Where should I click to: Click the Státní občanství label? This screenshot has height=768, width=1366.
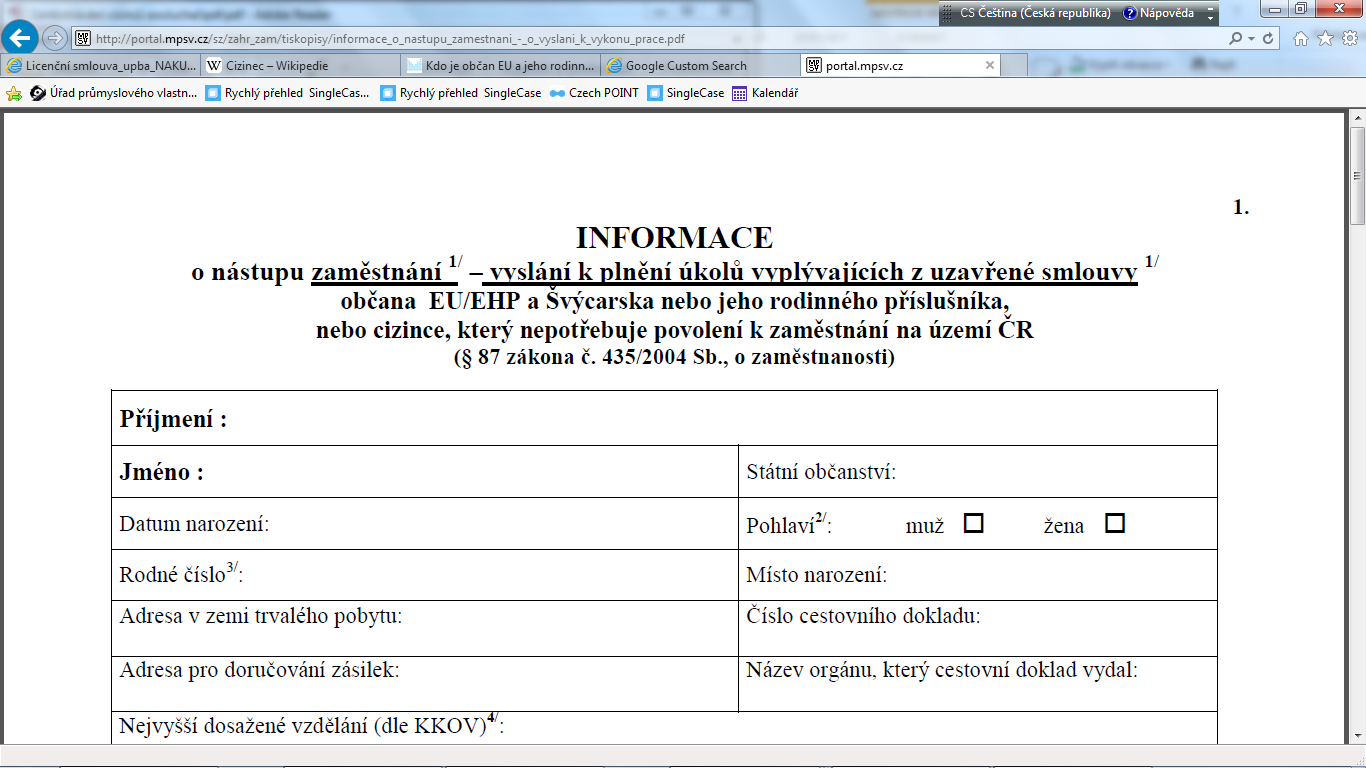821,472
